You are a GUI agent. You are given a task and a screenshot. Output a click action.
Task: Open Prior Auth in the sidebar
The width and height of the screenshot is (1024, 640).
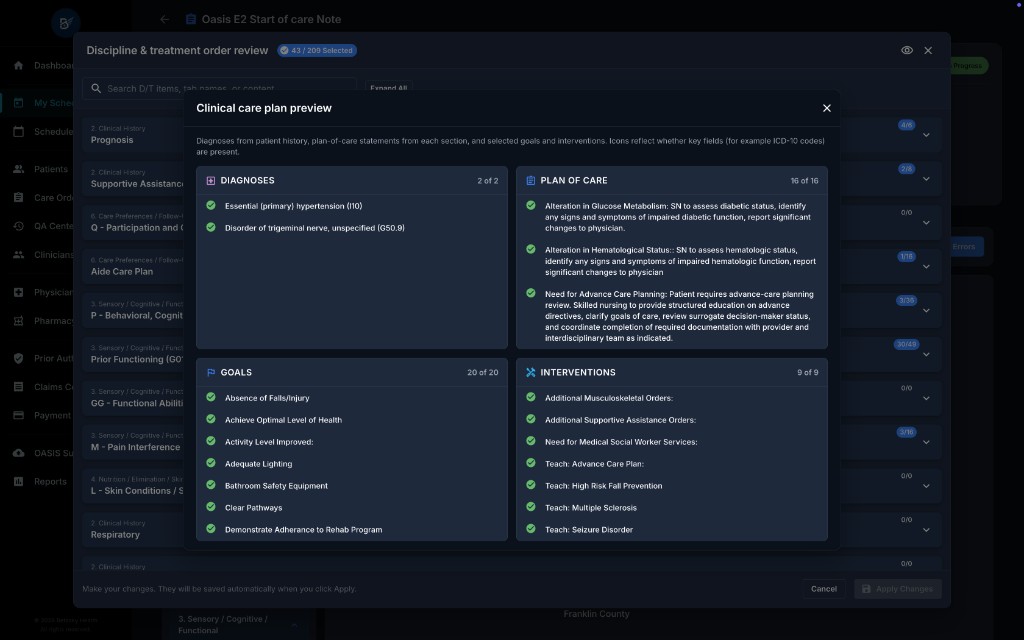click(42, 359)
